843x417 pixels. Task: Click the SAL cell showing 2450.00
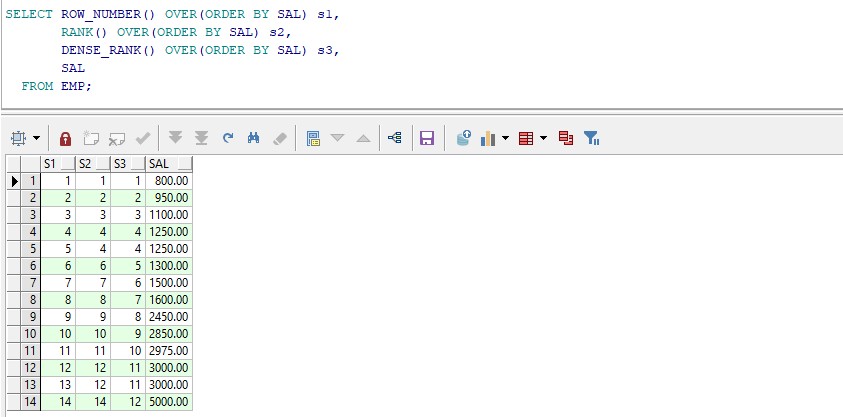pos(169,317)
